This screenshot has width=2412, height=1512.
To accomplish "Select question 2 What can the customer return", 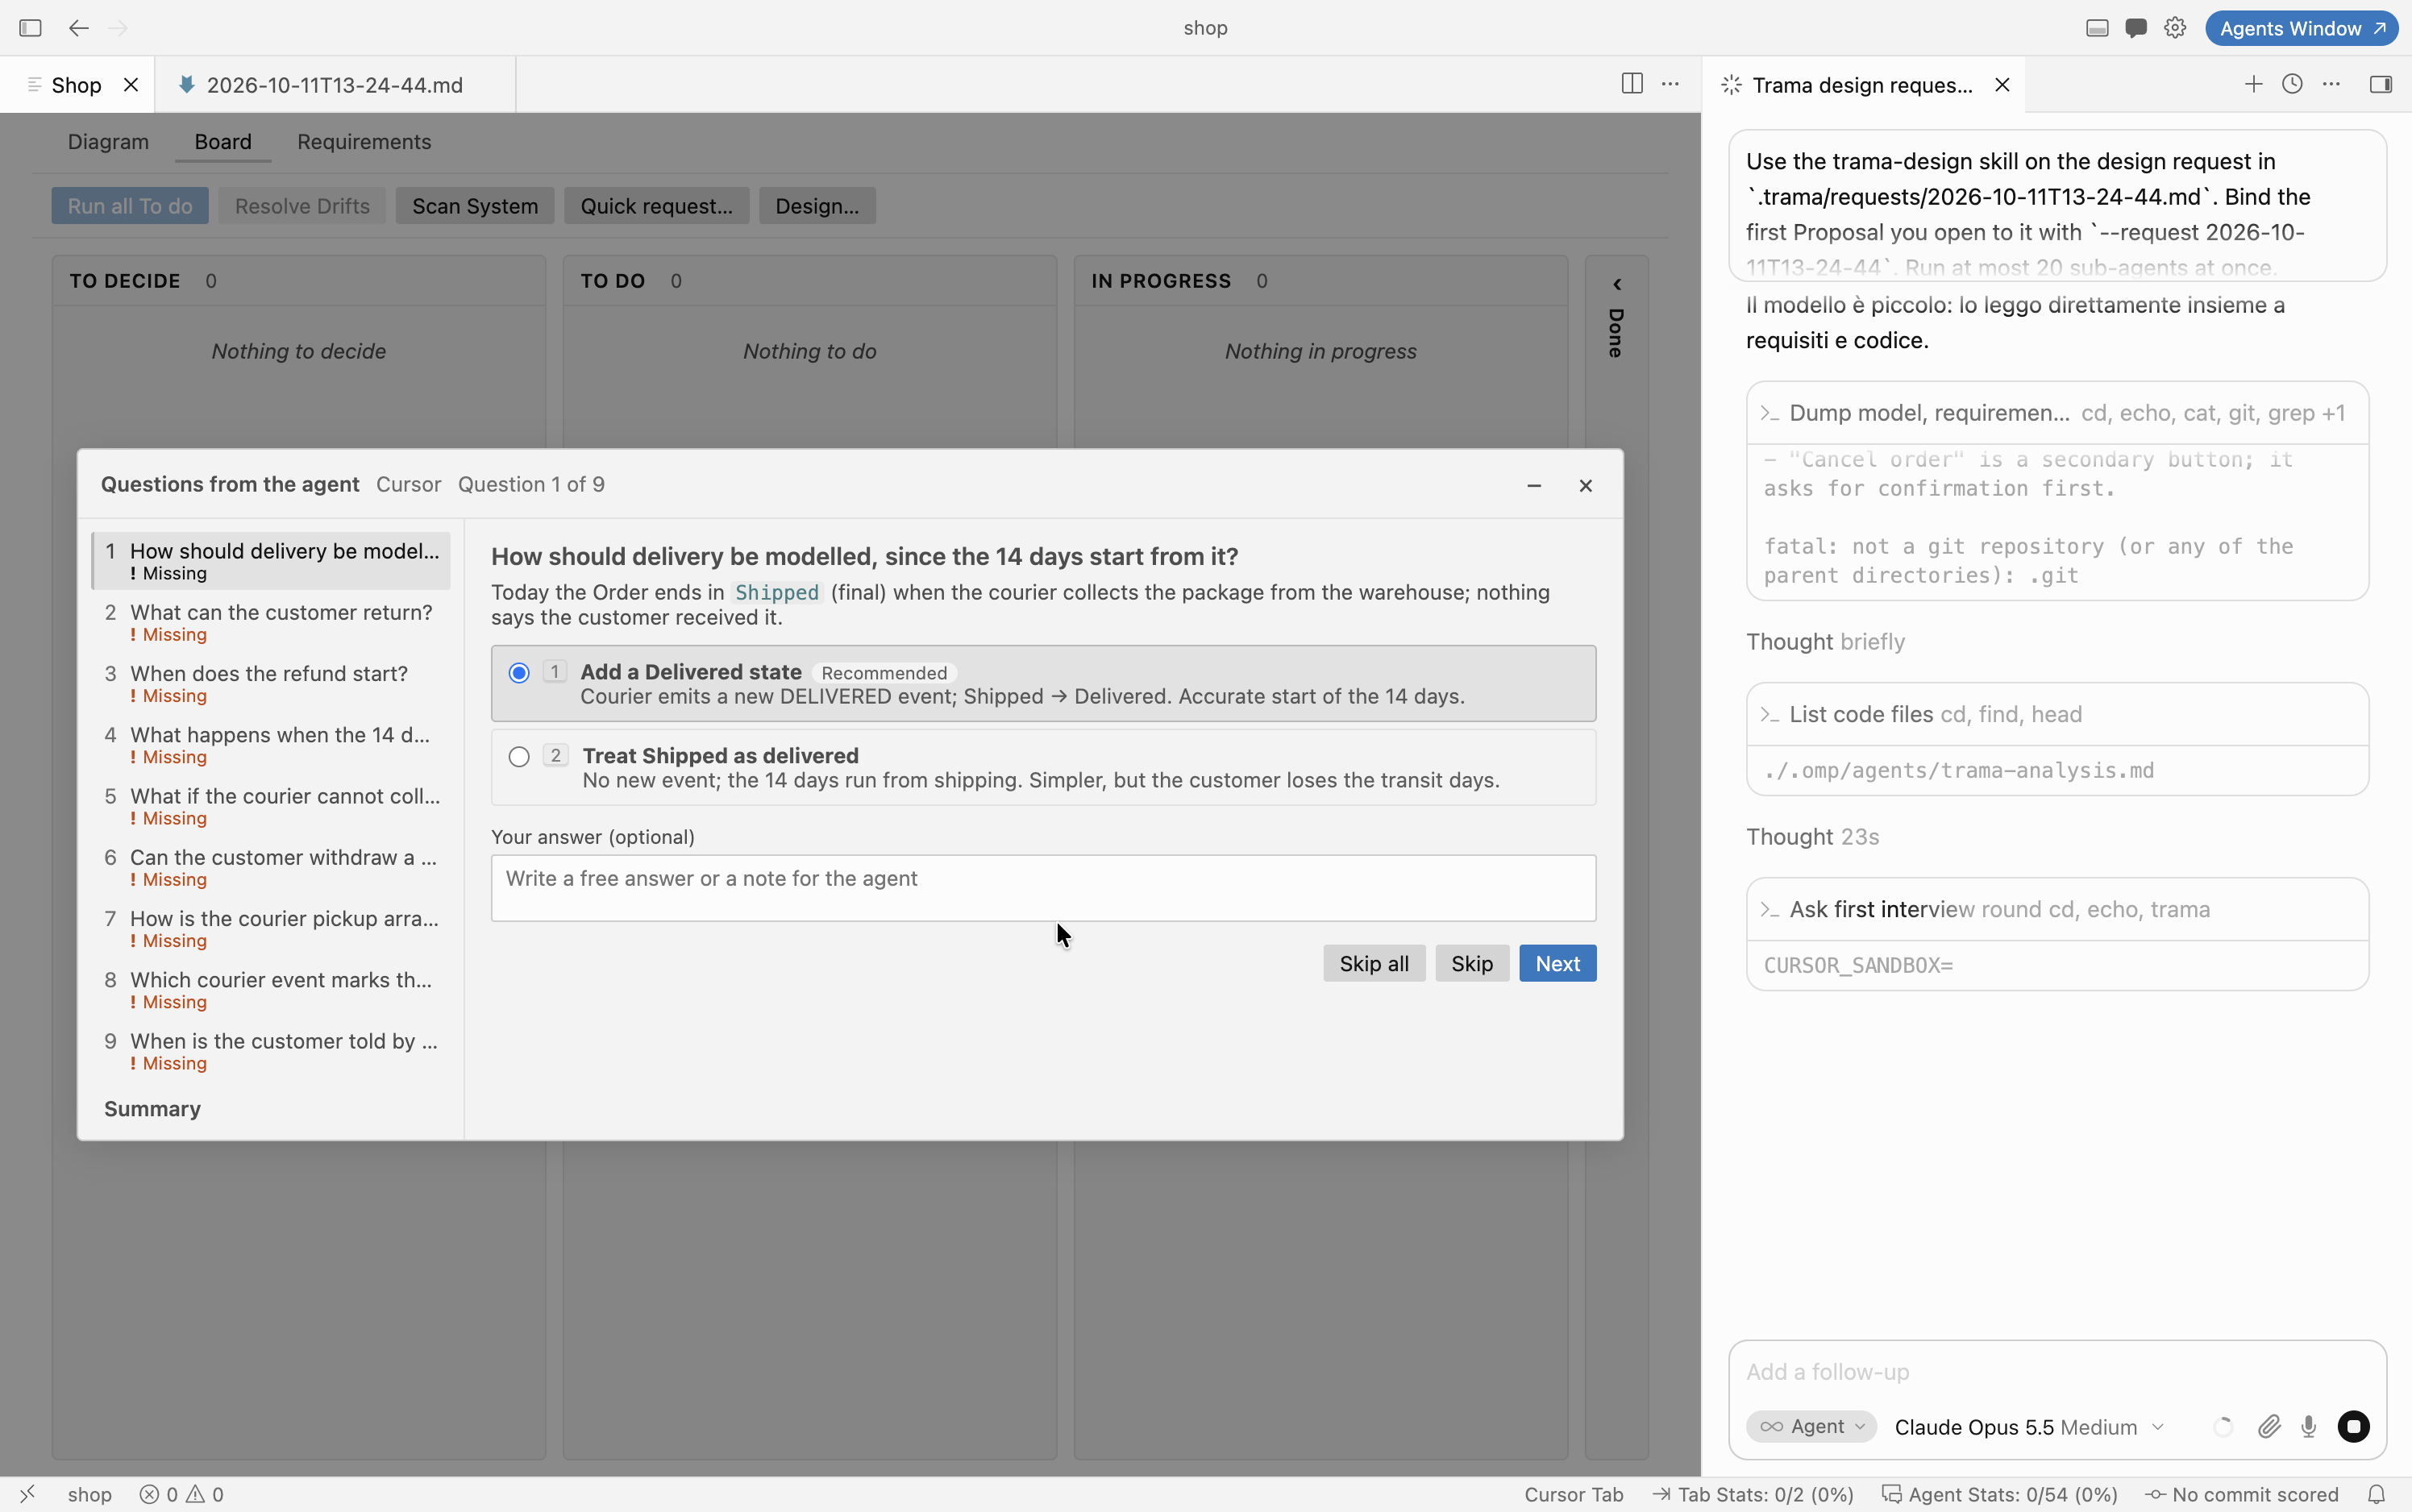I will coord(271,622).
